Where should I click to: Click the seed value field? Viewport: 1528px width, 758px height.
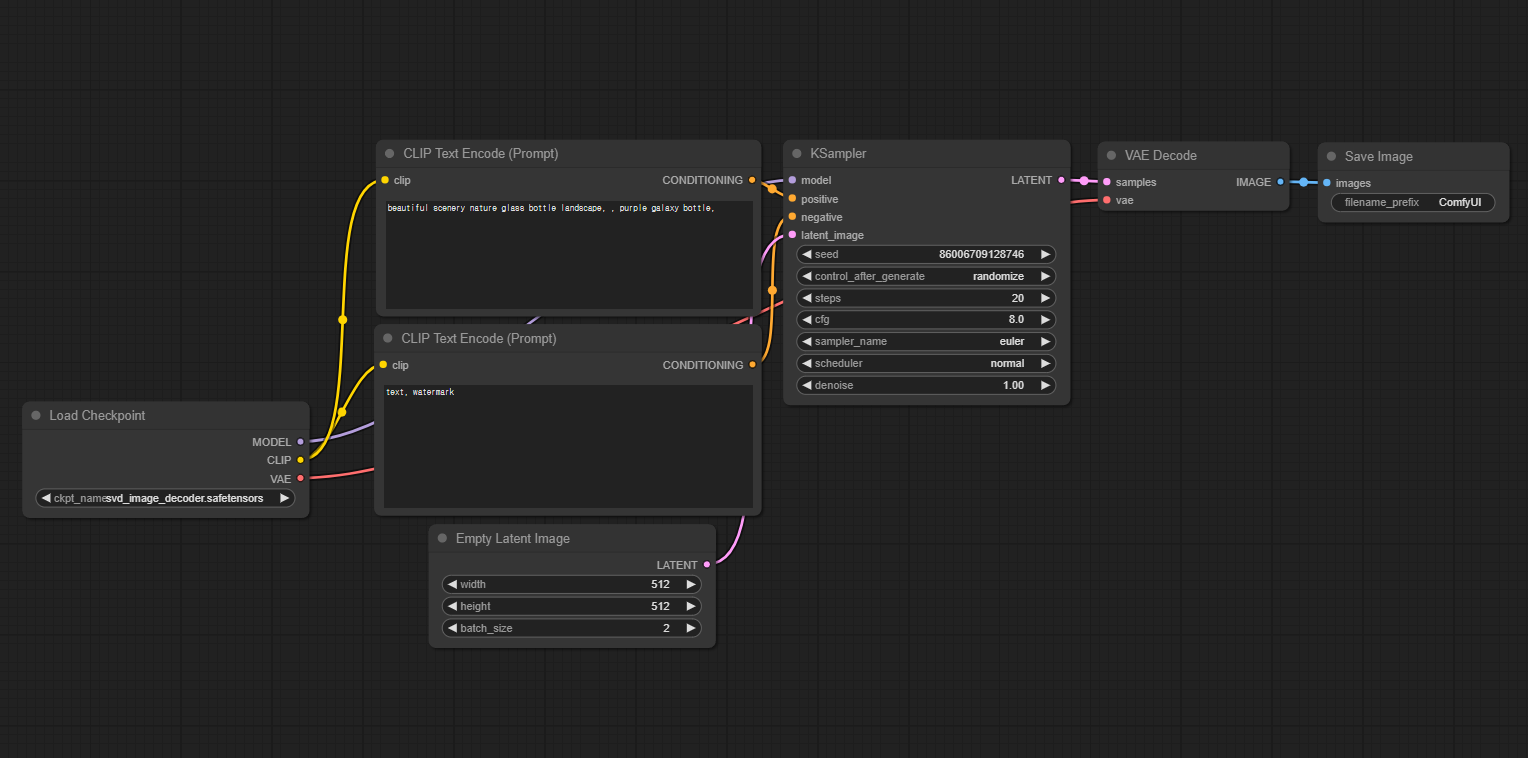926,254
